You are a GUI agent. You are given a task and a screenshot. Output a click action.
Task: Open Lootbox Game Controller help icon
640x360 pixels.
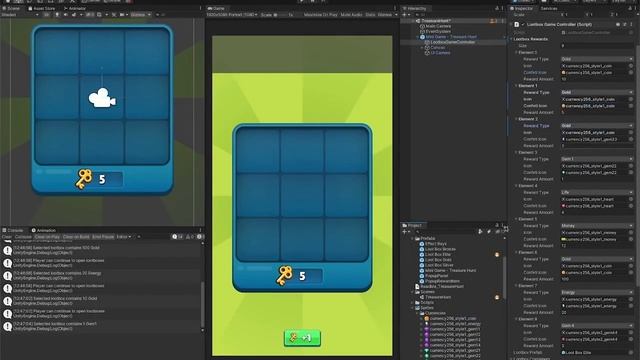pos(618,24)
